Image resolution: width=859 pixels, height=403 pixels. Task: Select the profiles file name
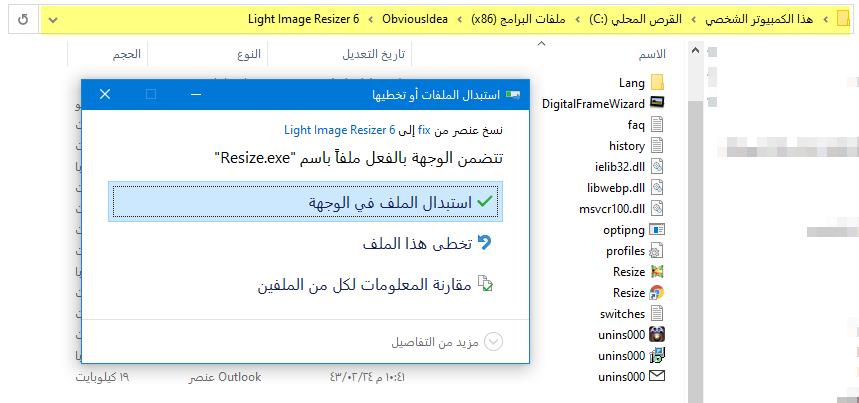[625, 251]
